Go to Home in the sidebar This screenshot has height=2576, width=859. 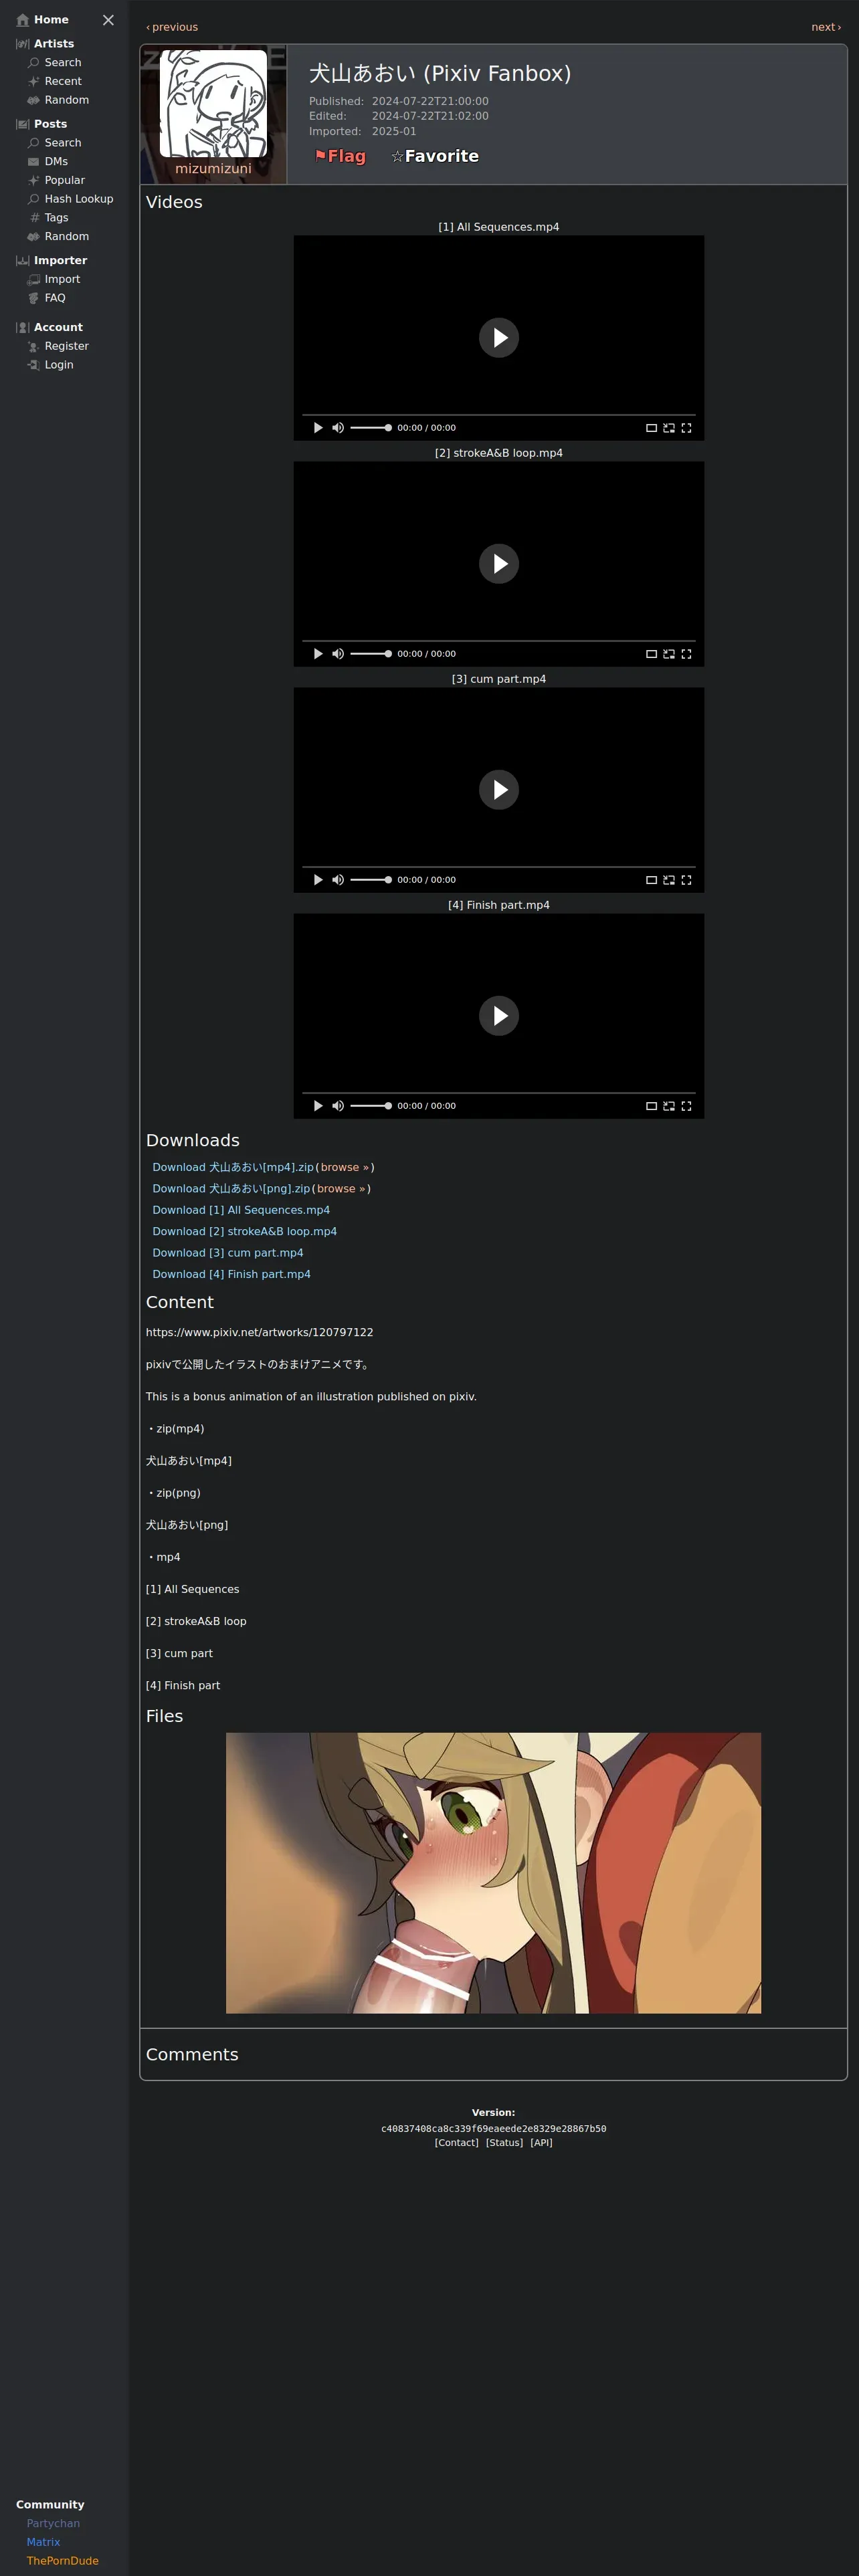[43, 20]
